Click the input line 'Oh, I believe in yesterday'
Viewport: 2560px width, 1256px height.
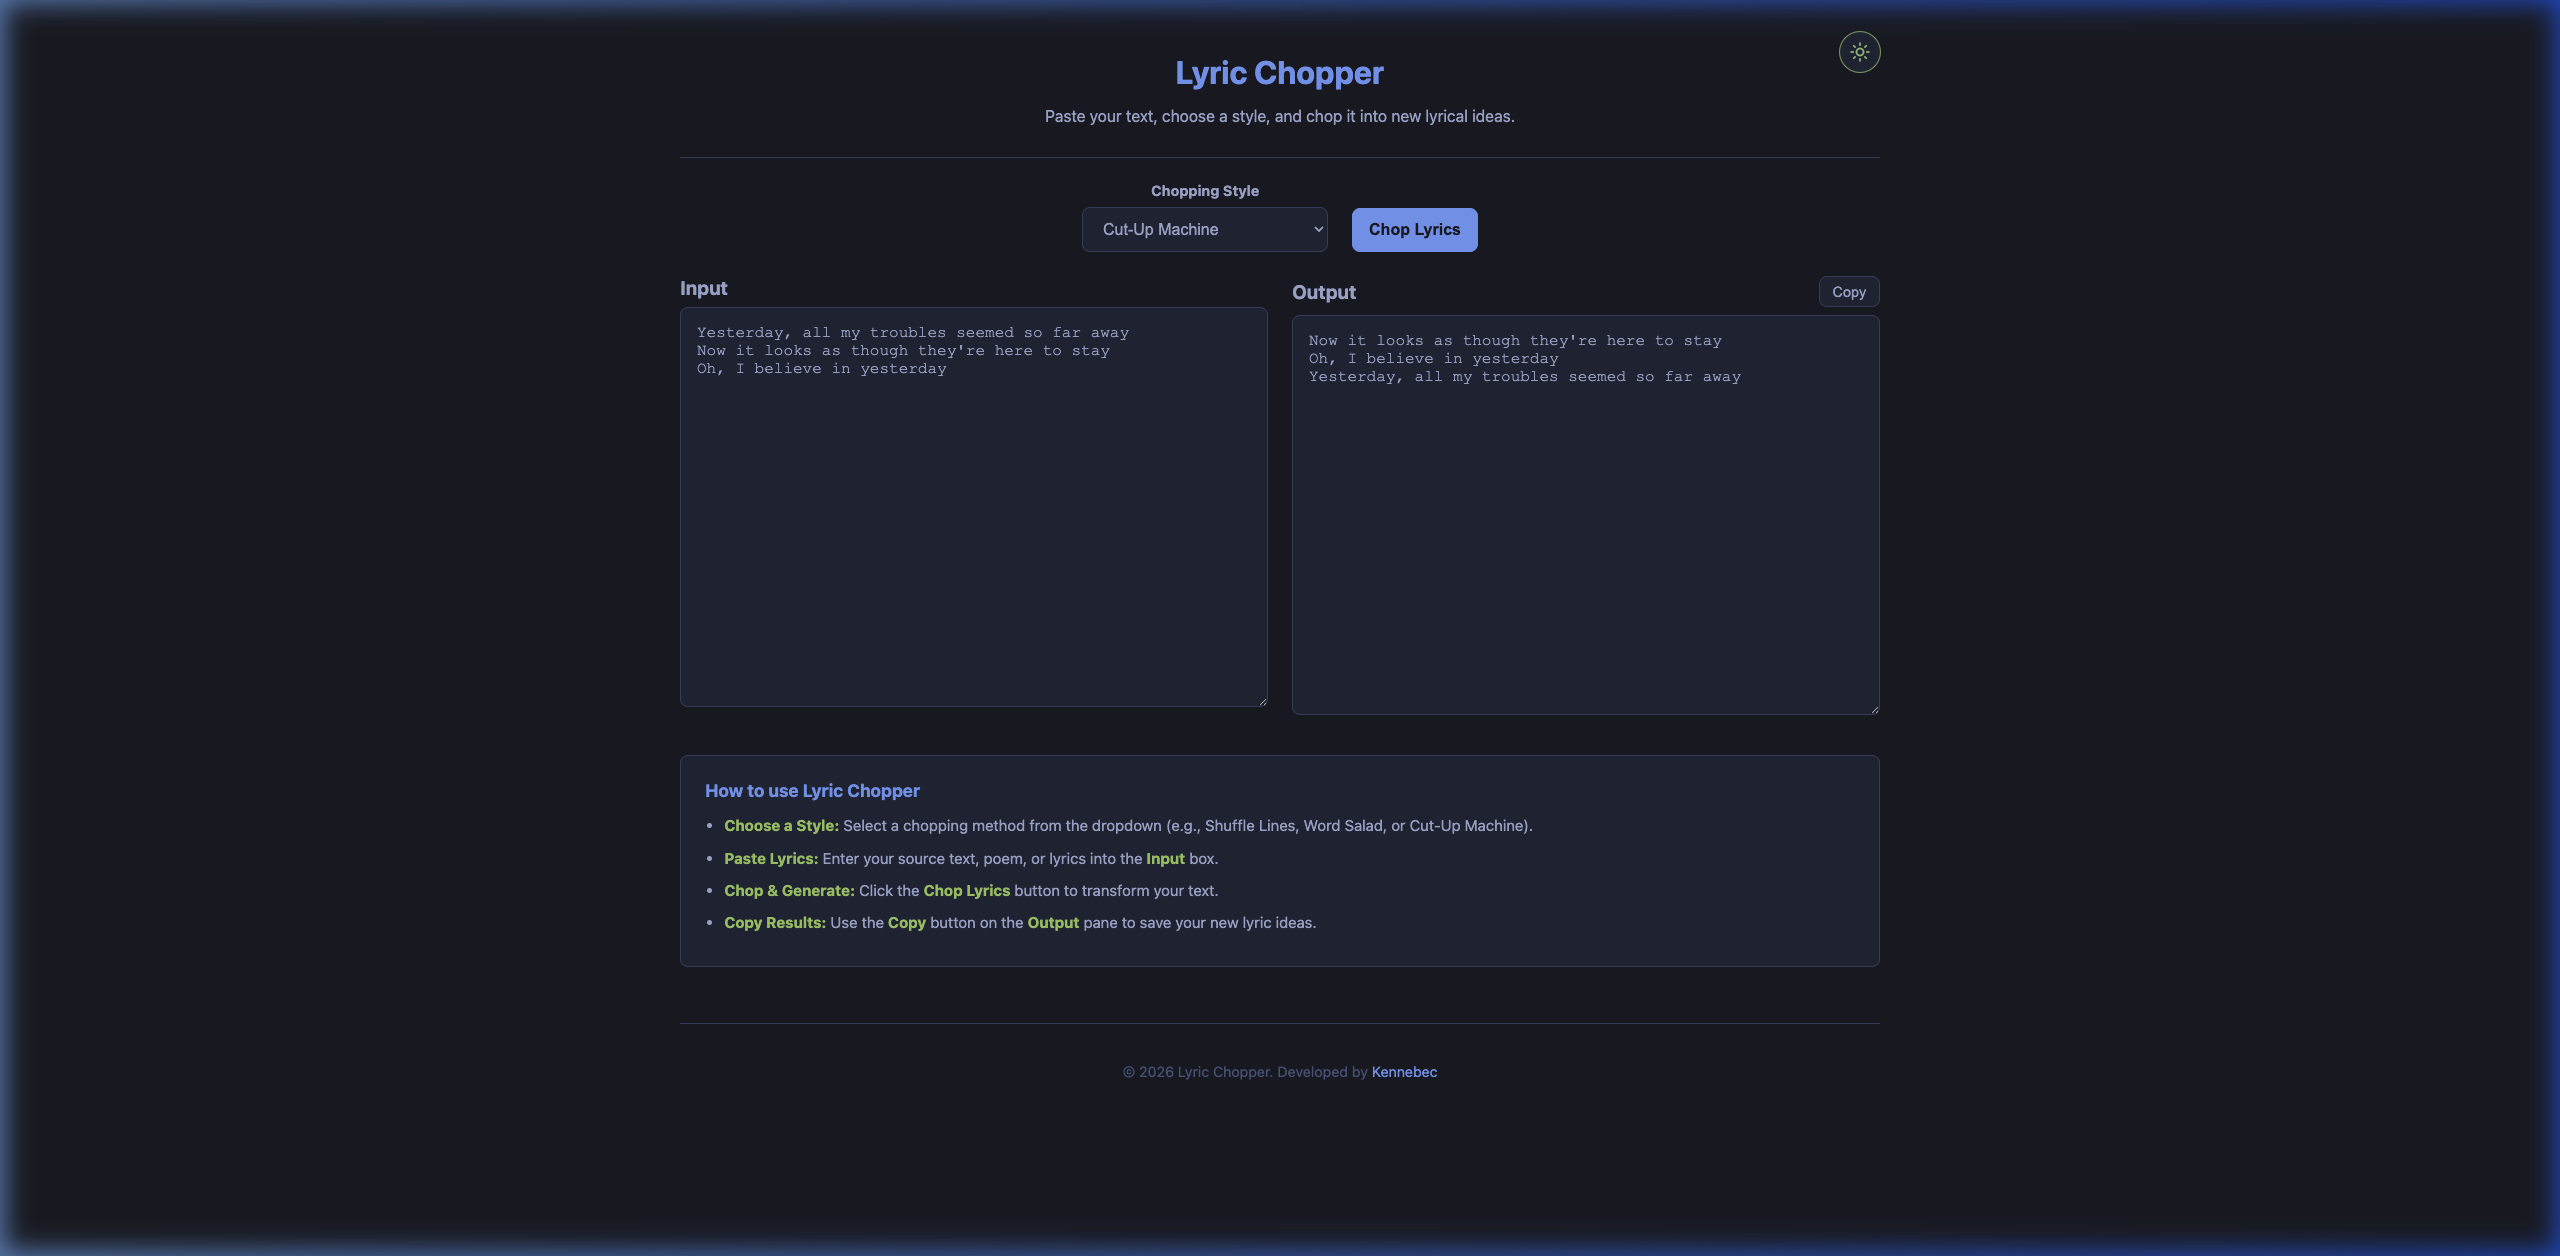click(x=821, y=369)
